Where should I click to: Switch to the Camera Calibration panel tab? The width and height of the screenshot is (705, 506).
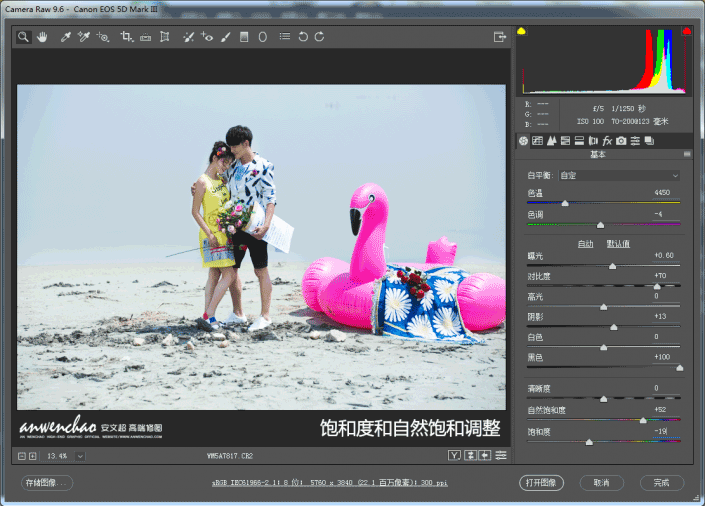(621, 141)
